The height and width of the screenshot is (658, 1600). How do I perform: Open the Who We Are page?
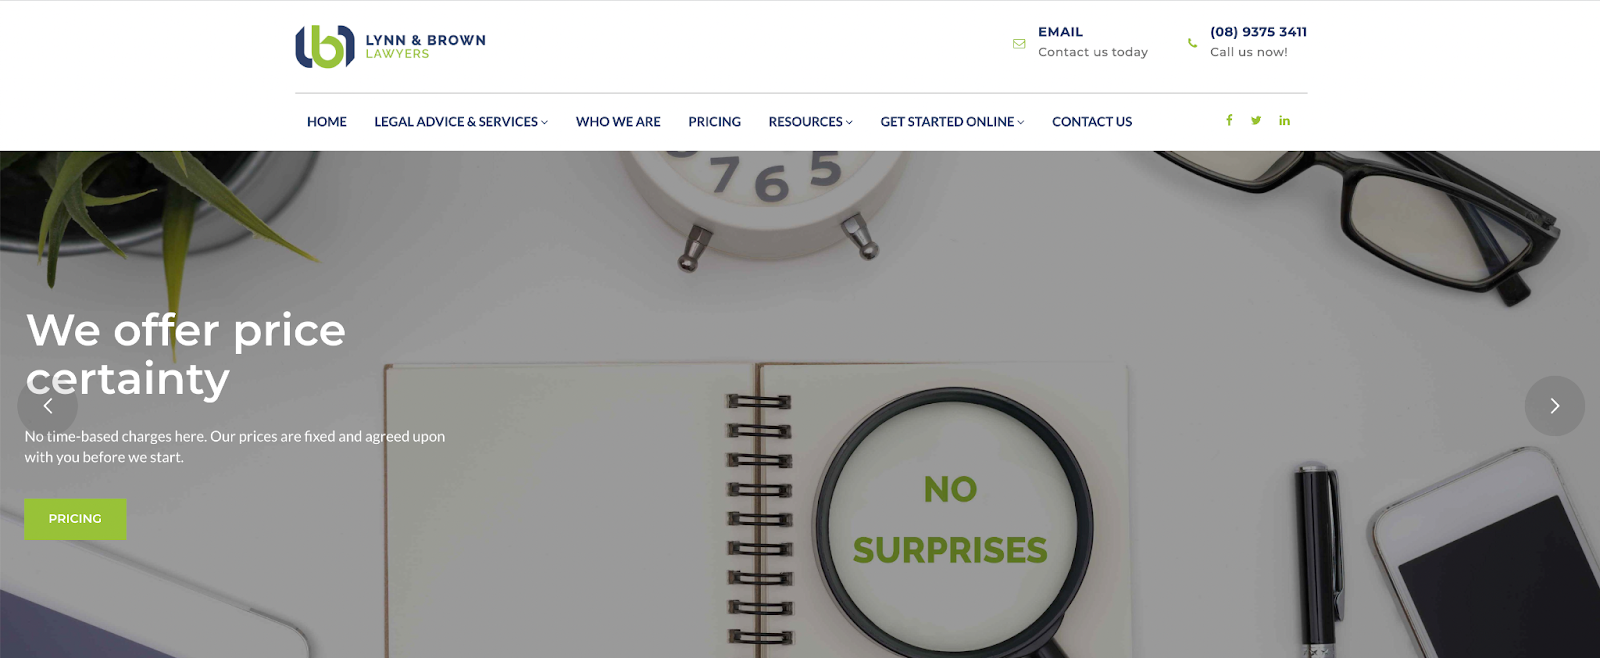618,122
